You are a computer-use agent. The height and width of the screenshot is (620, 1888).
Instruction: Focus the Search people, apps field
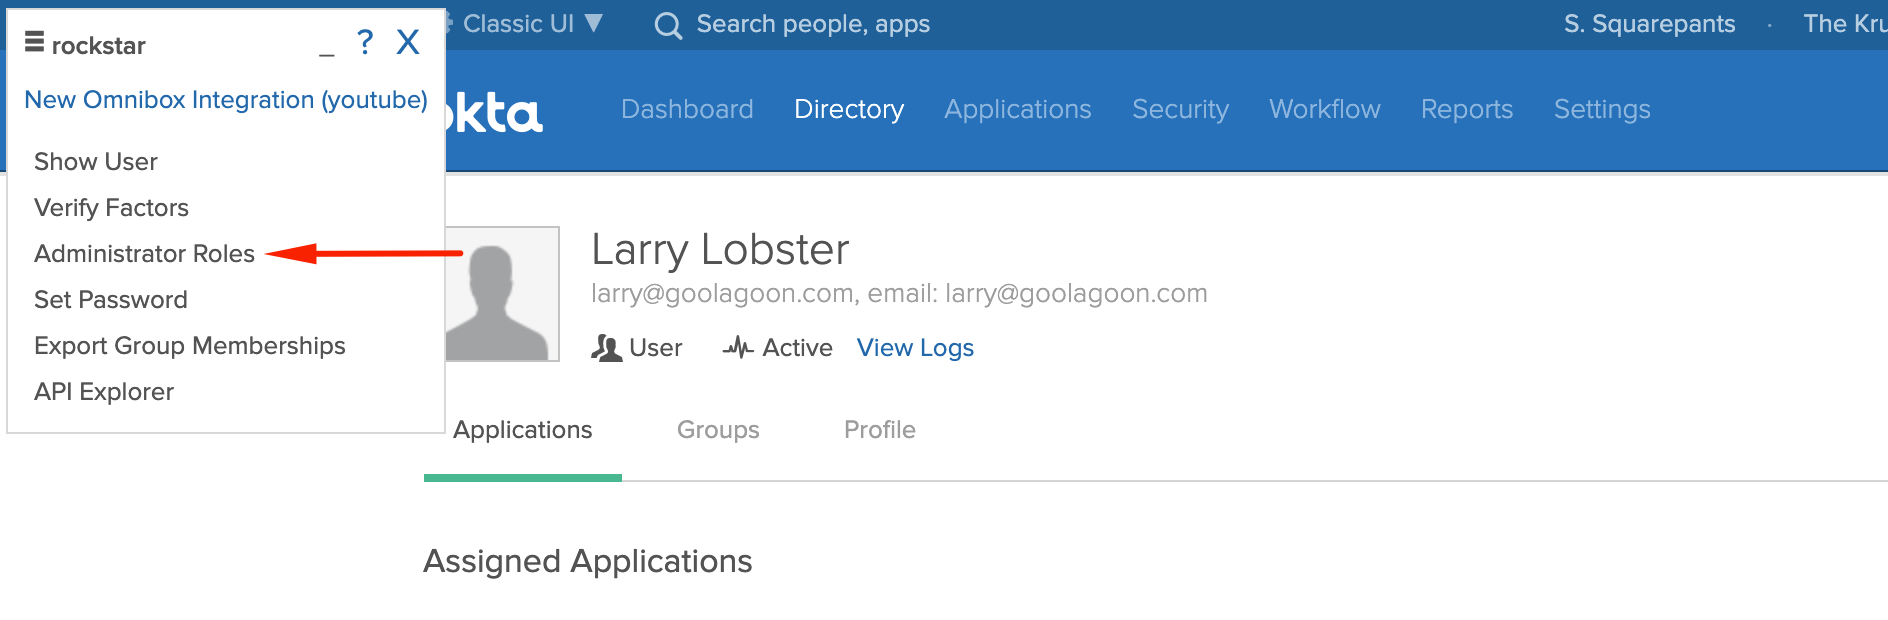pos(813,24)
